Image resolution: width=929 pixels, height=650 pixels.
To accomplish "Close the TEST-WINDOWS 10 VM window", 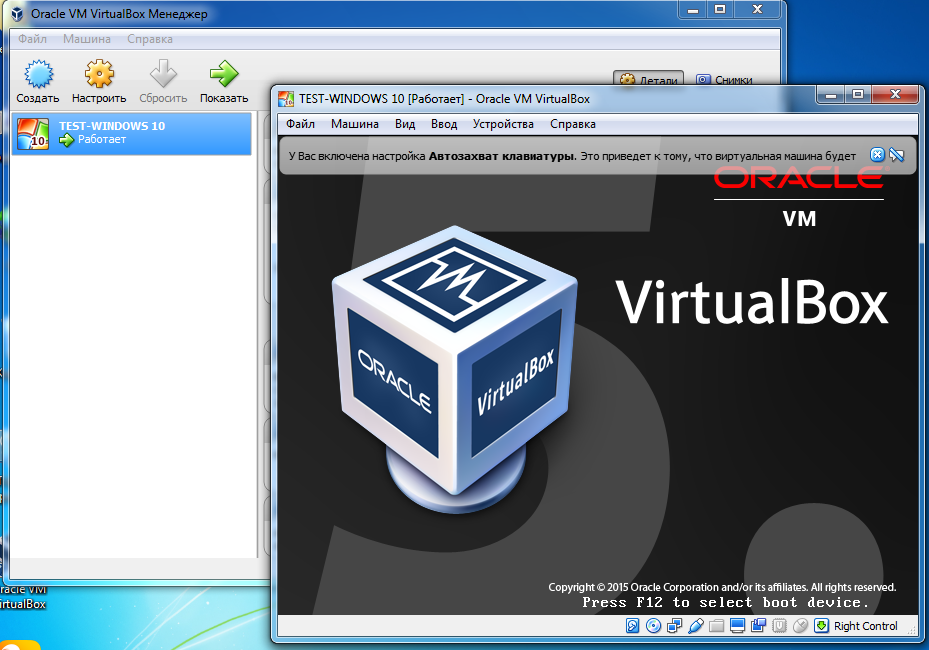I will click(x=895, y=95).
